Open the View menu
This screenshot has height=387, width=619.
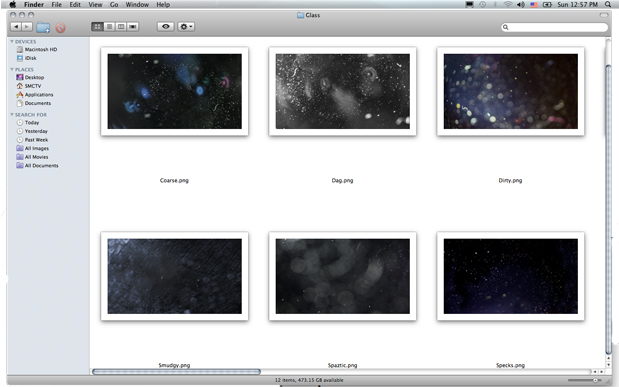[x=95, y=5]
